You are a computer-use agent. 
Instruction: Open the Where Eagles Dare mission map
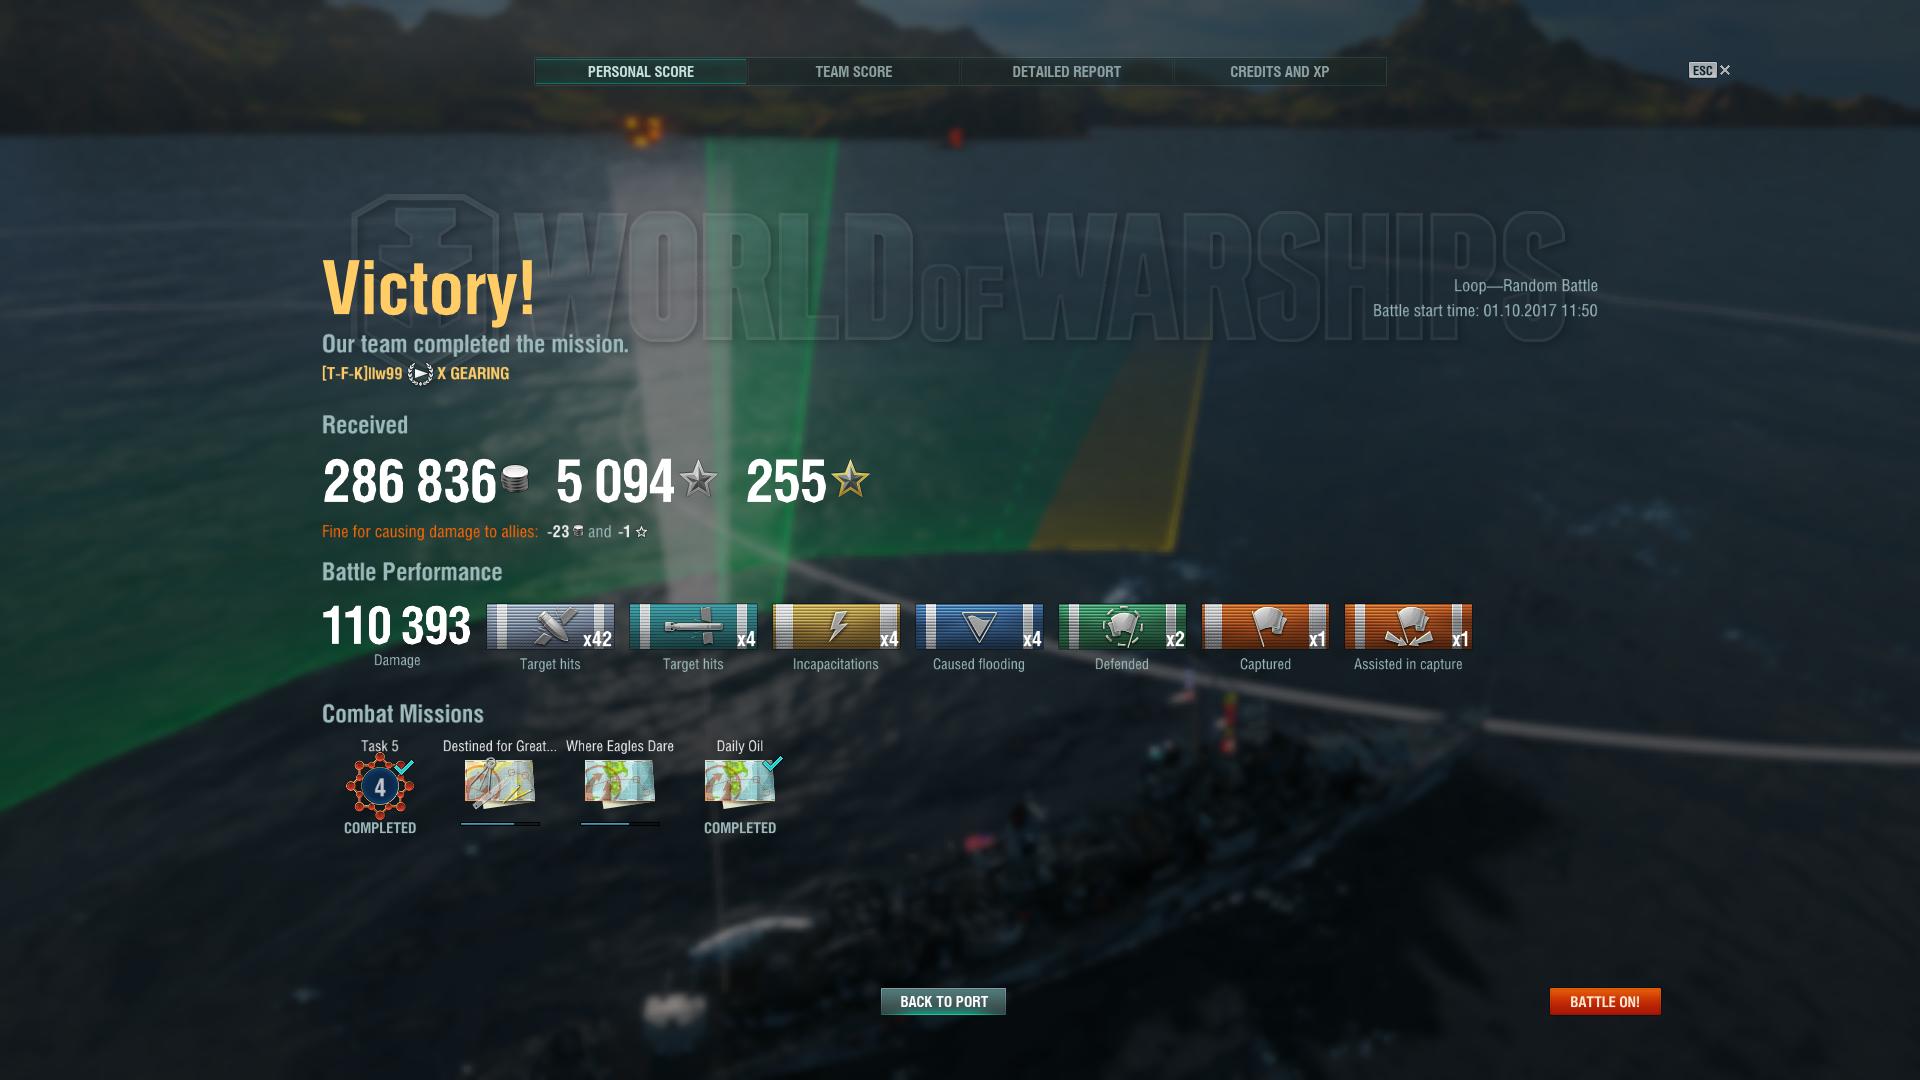coord(620,783)
